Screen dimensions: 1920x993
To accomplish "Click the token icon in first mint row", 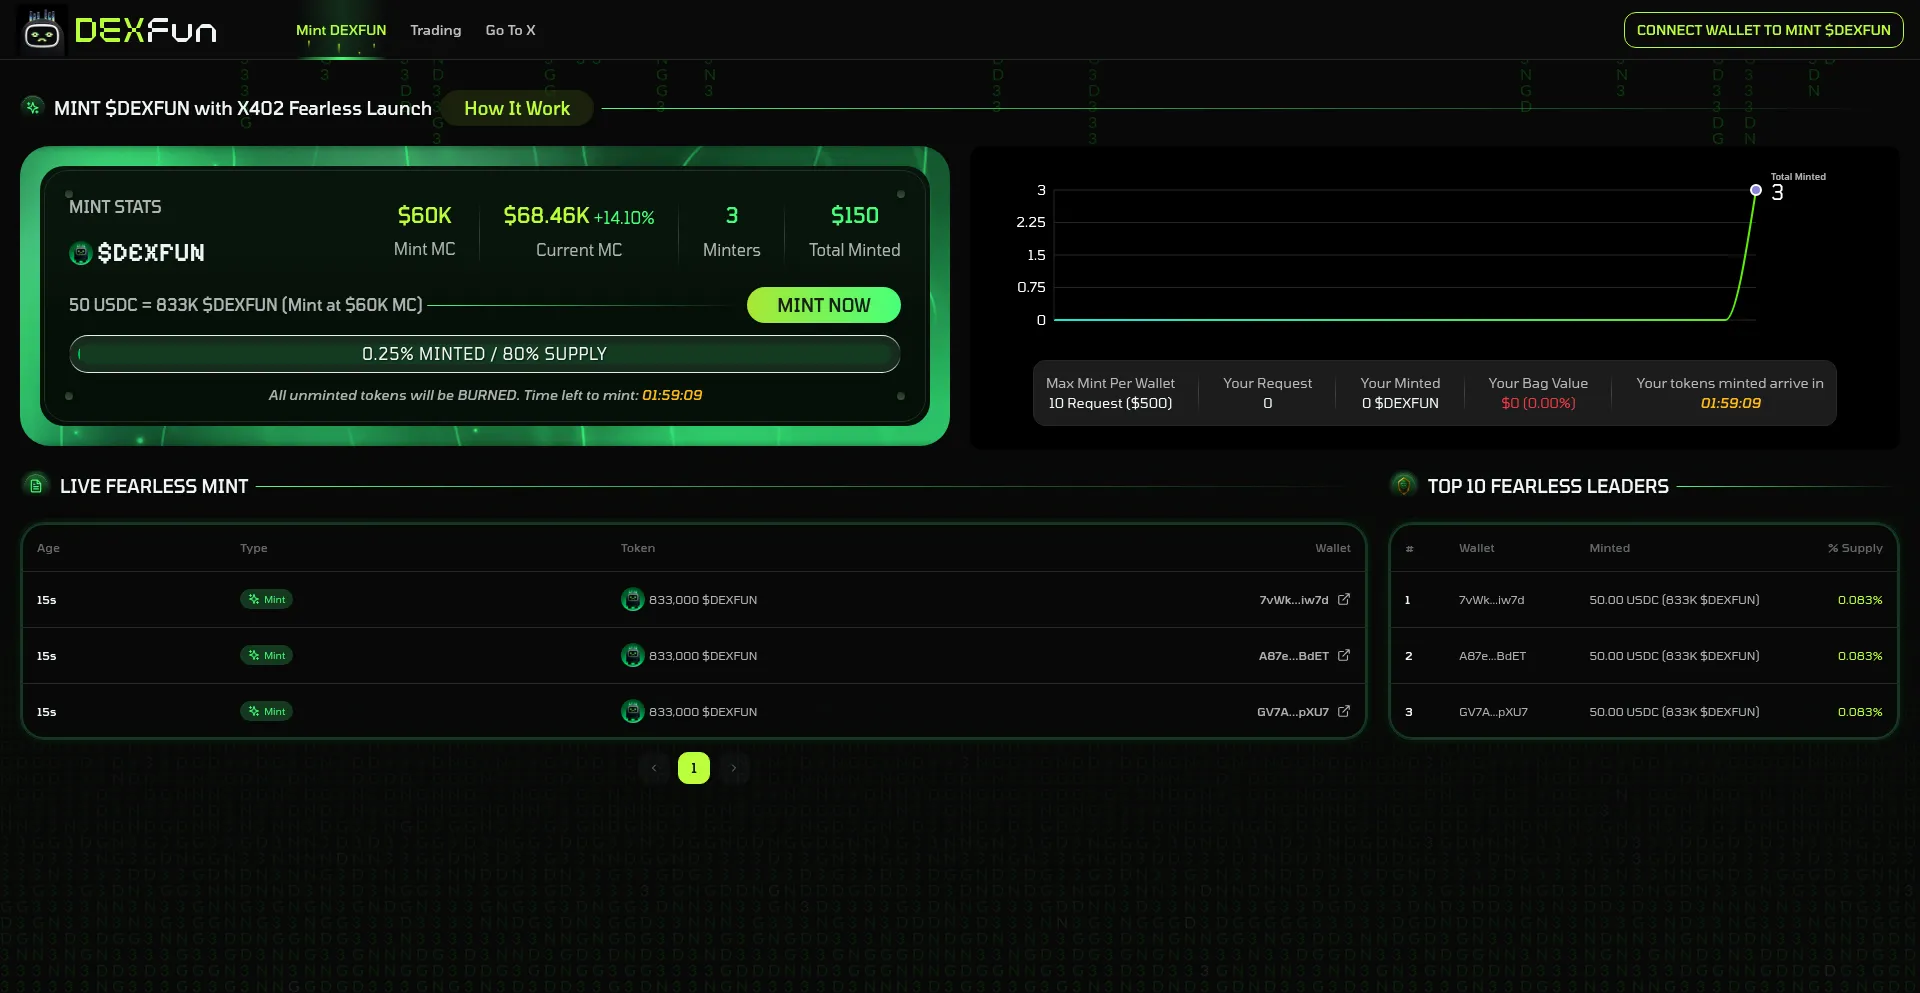I will [x=632, y=600].
